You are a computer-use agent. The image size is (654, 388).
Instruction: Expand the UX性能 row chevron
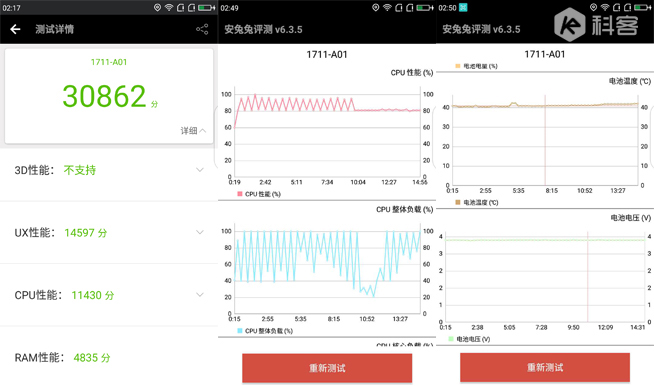pos(200,232)
